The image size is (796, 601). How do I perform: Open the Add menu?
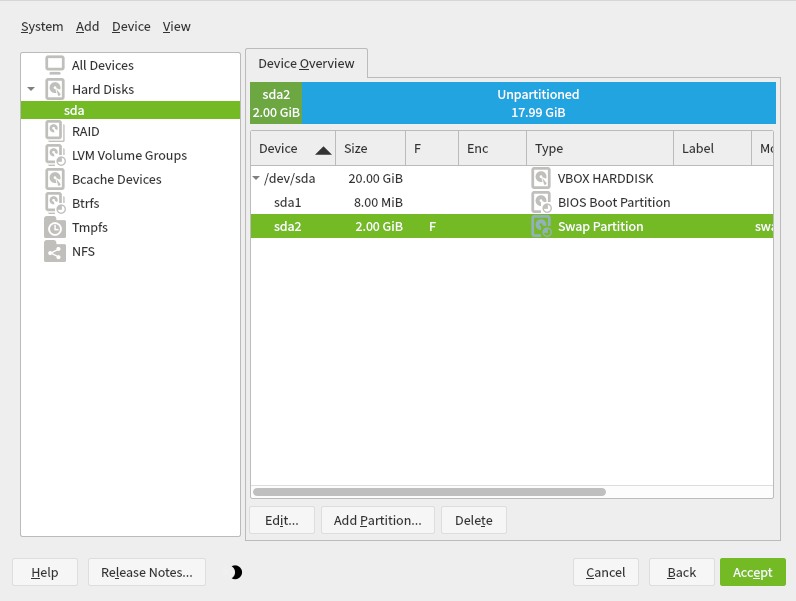click(x=87, y=26)
